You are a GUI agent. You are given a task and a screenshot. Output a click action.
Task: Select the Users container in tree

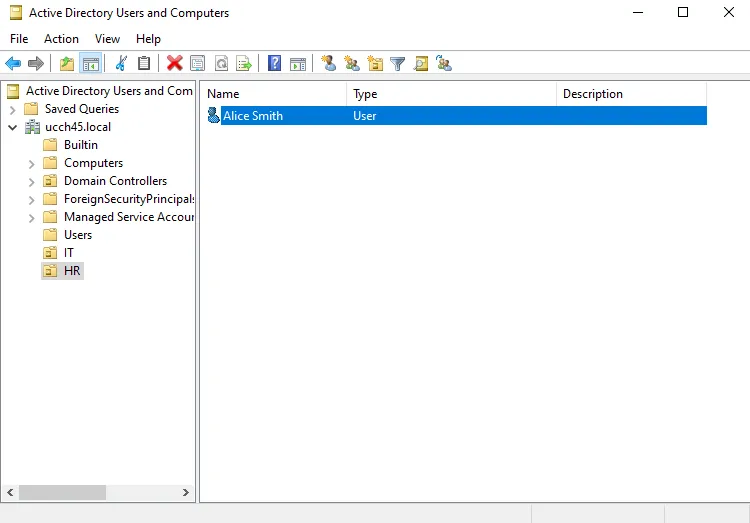(77, 235)
